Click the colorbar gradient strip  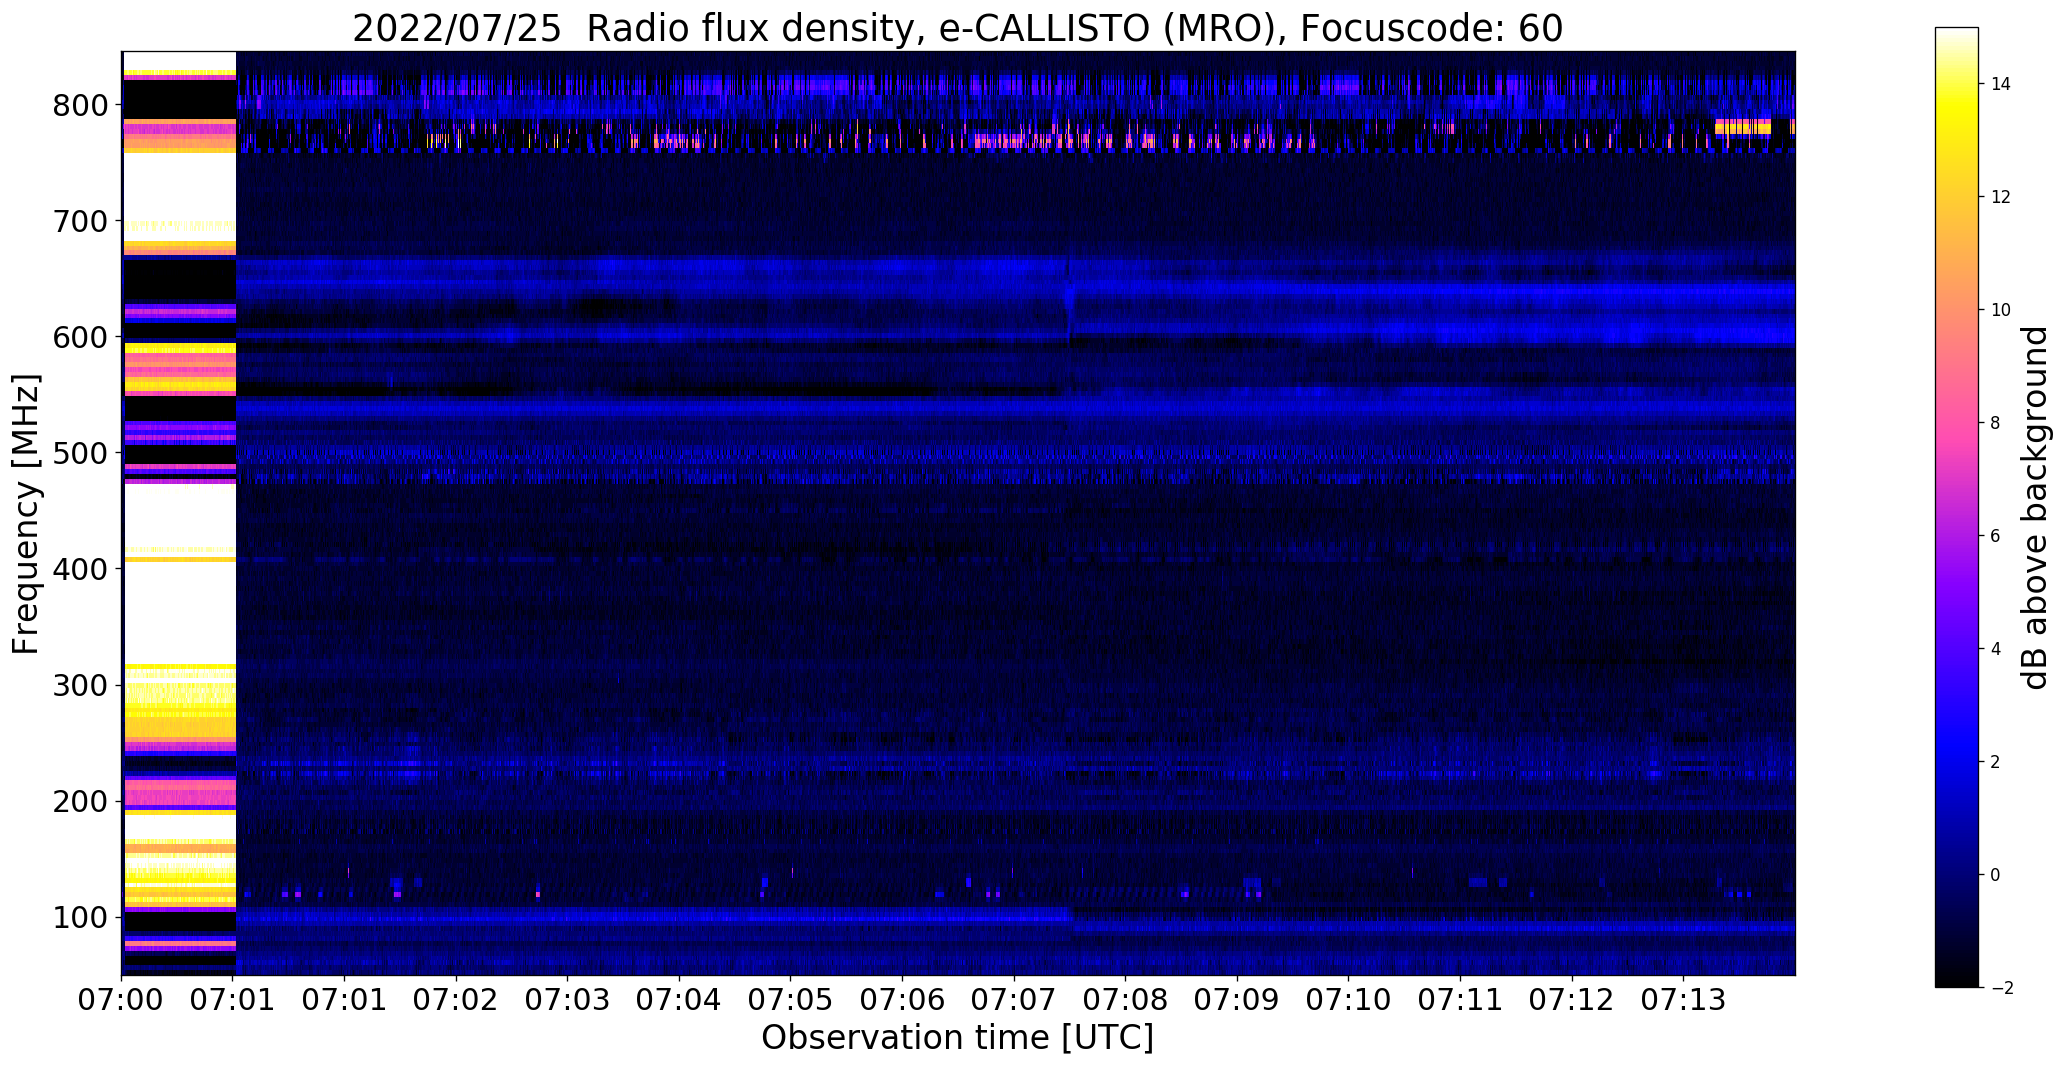[1957, 508]
